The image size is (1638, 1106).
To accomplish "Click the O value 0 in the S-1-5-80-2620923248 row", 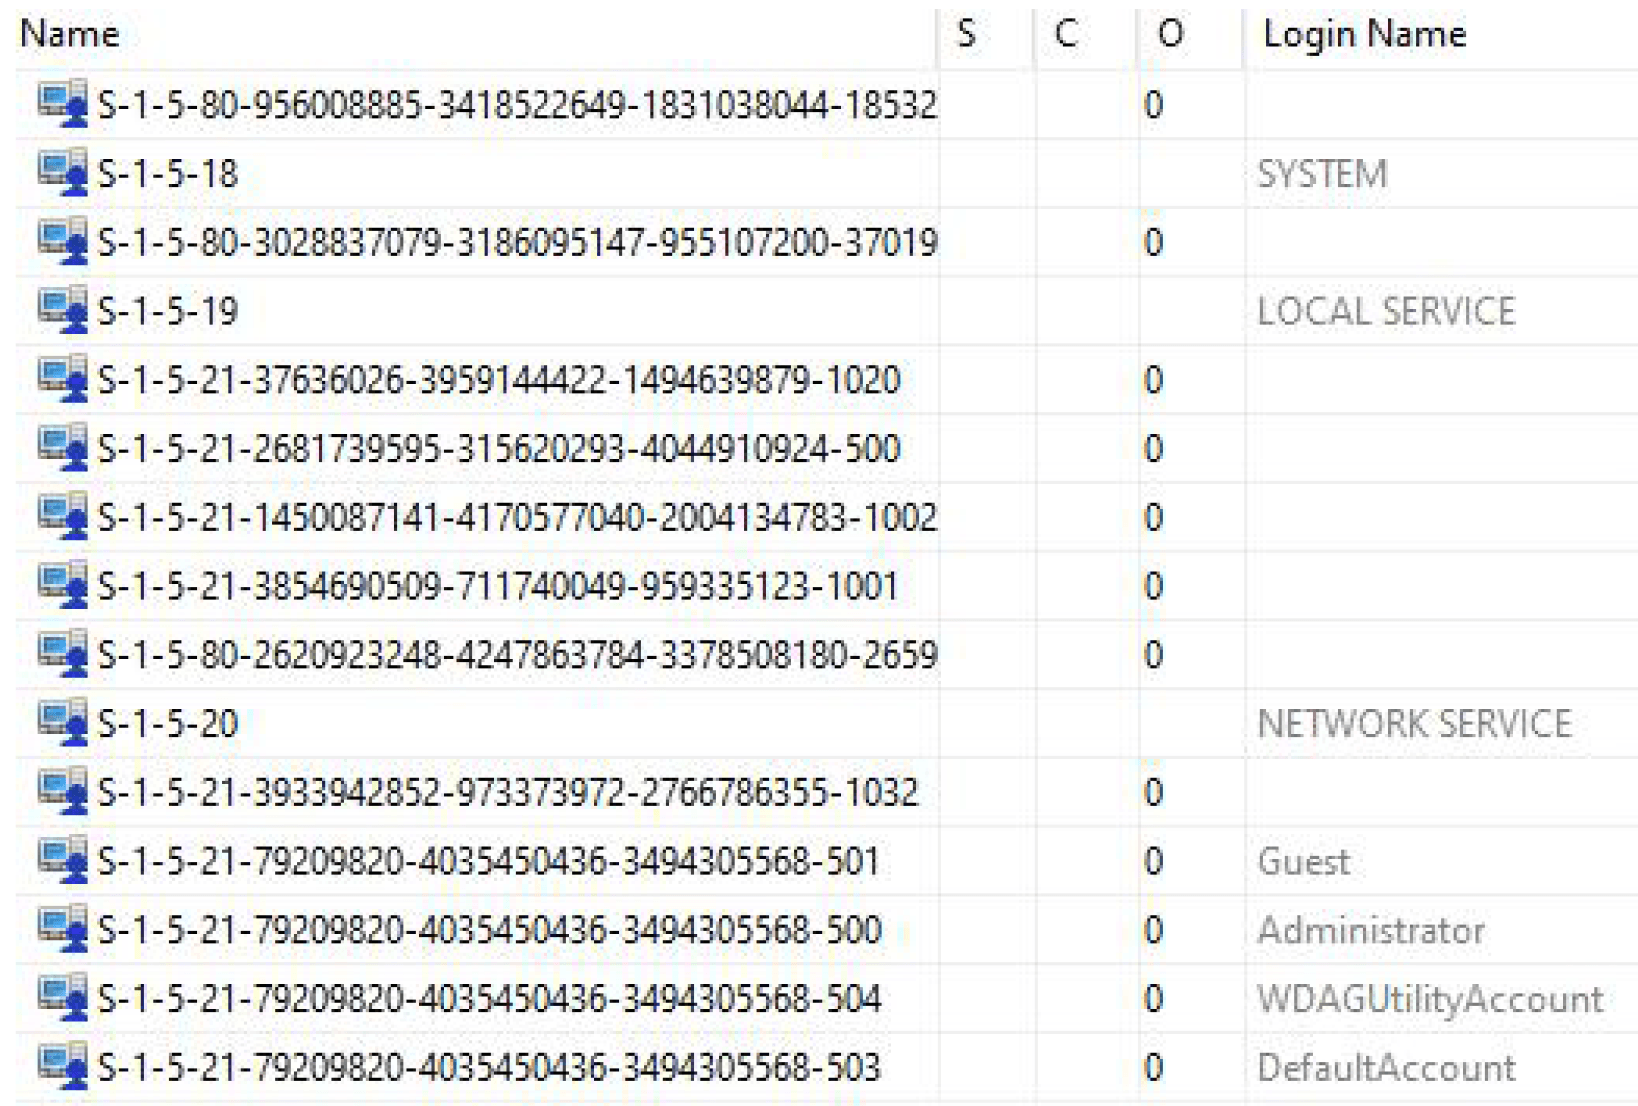I will point(1153,655).
